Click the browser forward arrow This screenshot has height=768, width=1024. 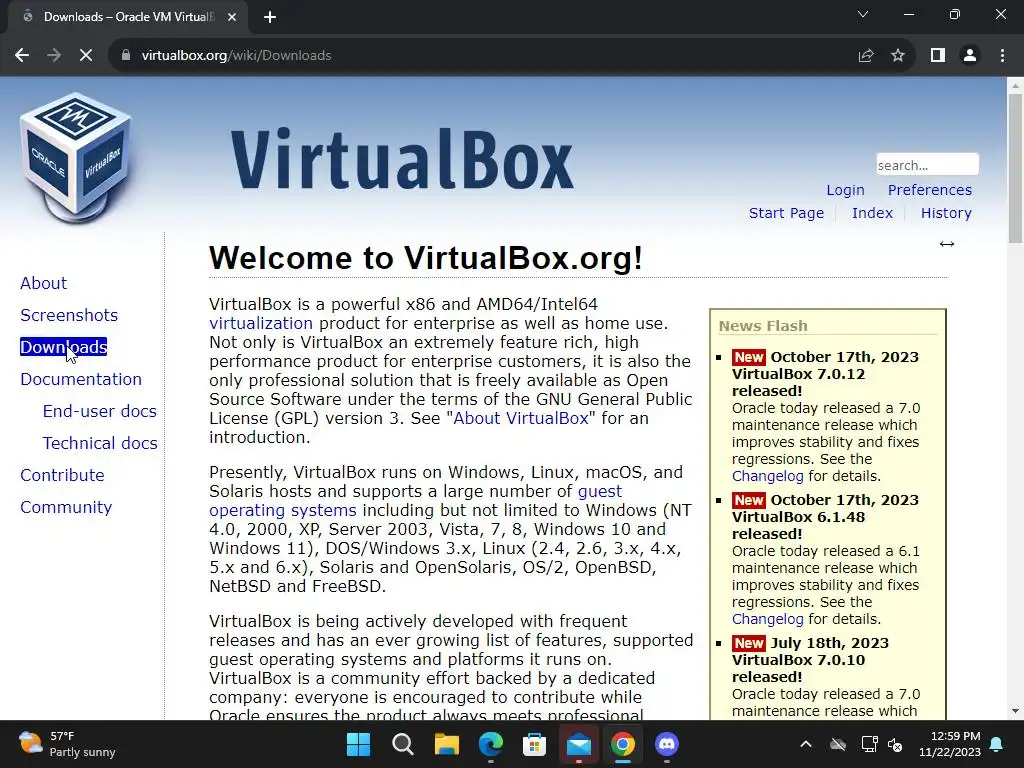pos(54,56)
